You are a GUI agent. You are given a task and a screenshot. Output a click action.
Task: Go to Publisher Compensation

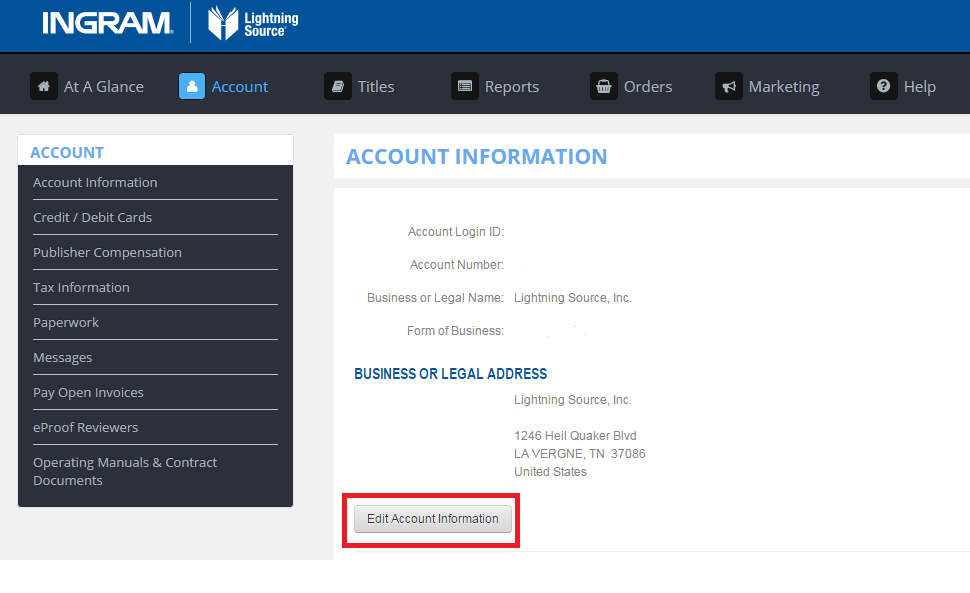point(107,253)
